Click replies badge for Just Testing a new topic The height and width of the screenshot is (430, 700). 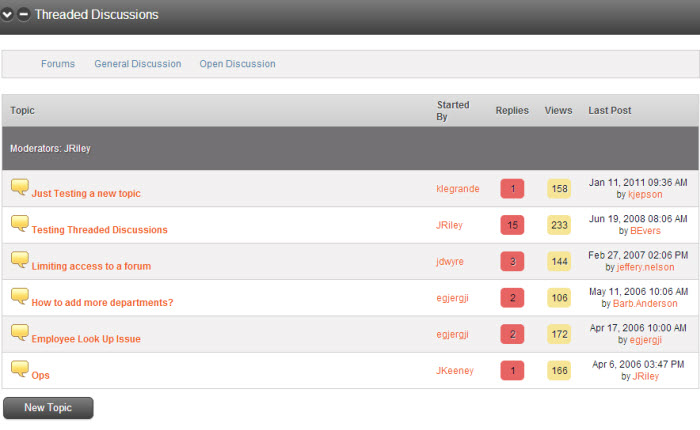(512, 189)
